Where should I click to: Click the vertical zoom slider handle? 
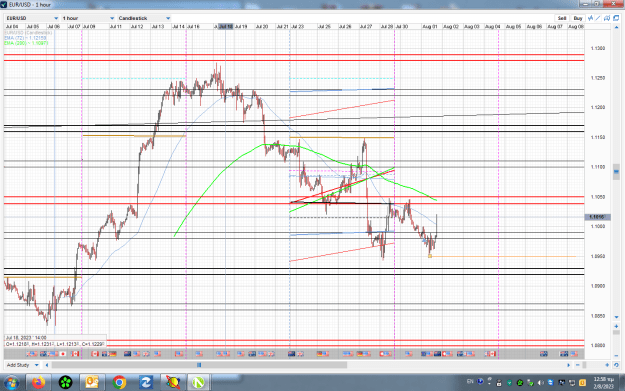pos(616,332)
